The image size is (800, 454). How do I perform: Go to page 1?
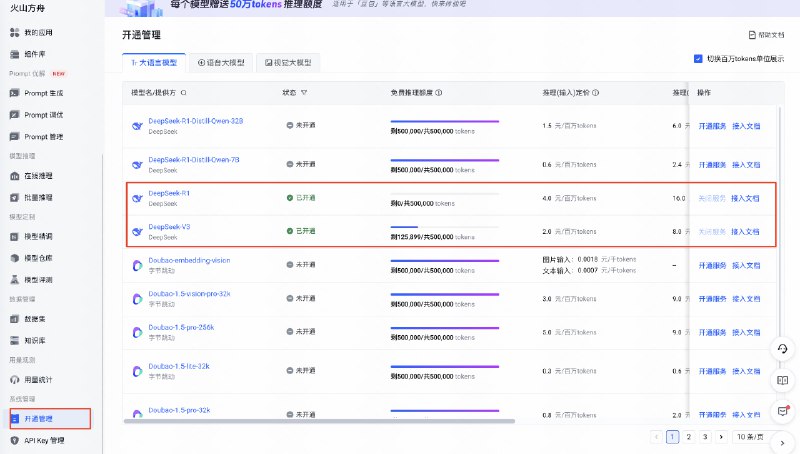(x=672, y=437)
